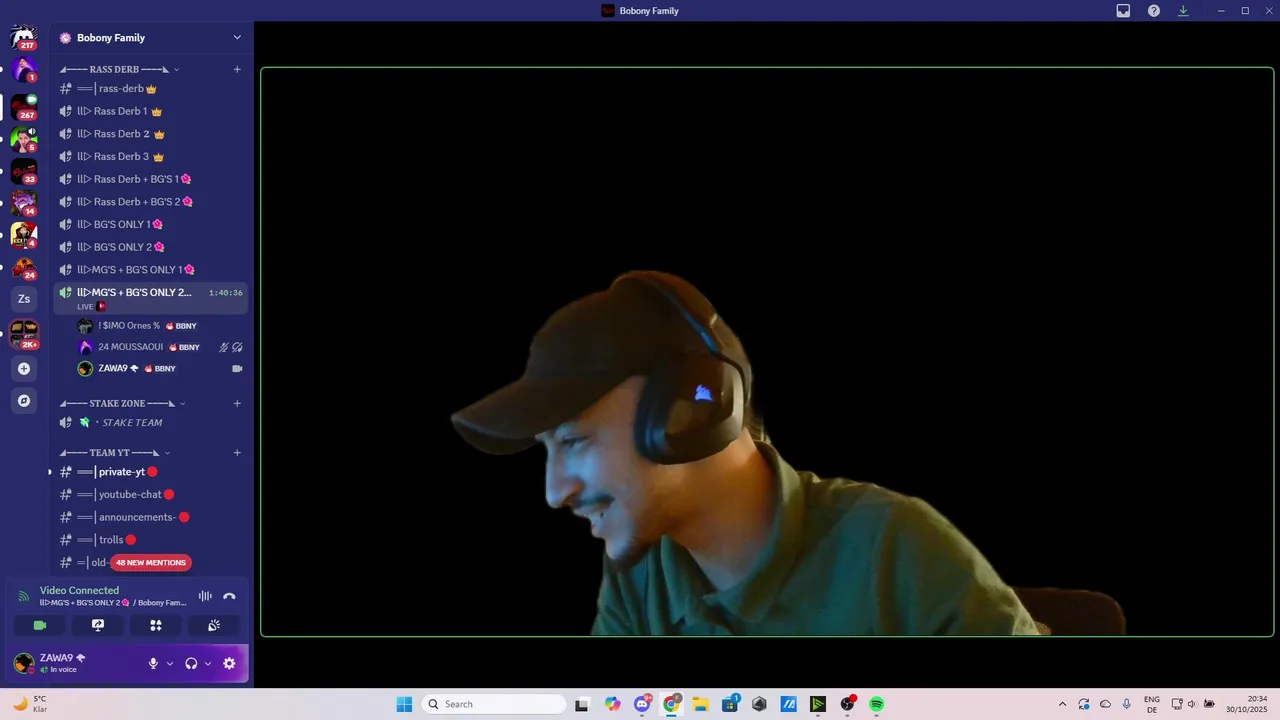Turn off the camera in the voice panel
The height and width of the screenshot is (720, 1280).
(x=40, y=625)
